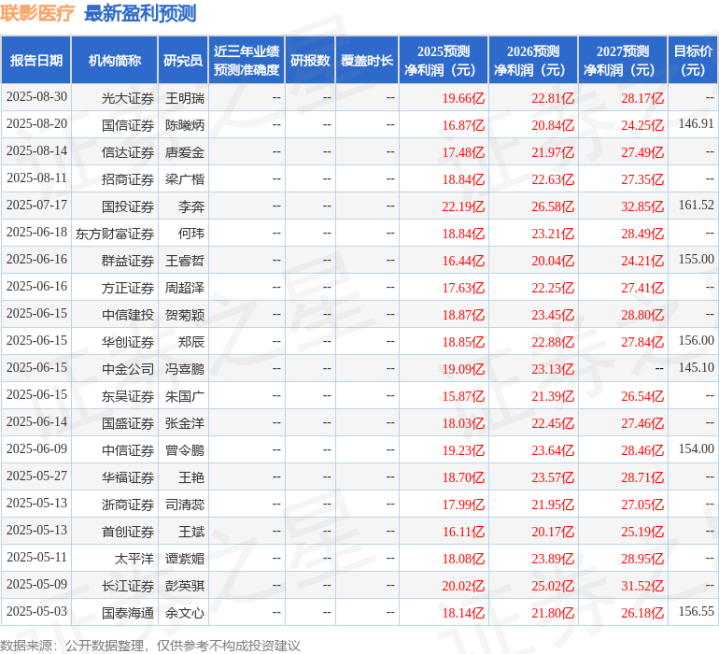Open the 国泰海通 institution row
The width and height of the screenshot is (719, 654).
click(x=128, y=611)
